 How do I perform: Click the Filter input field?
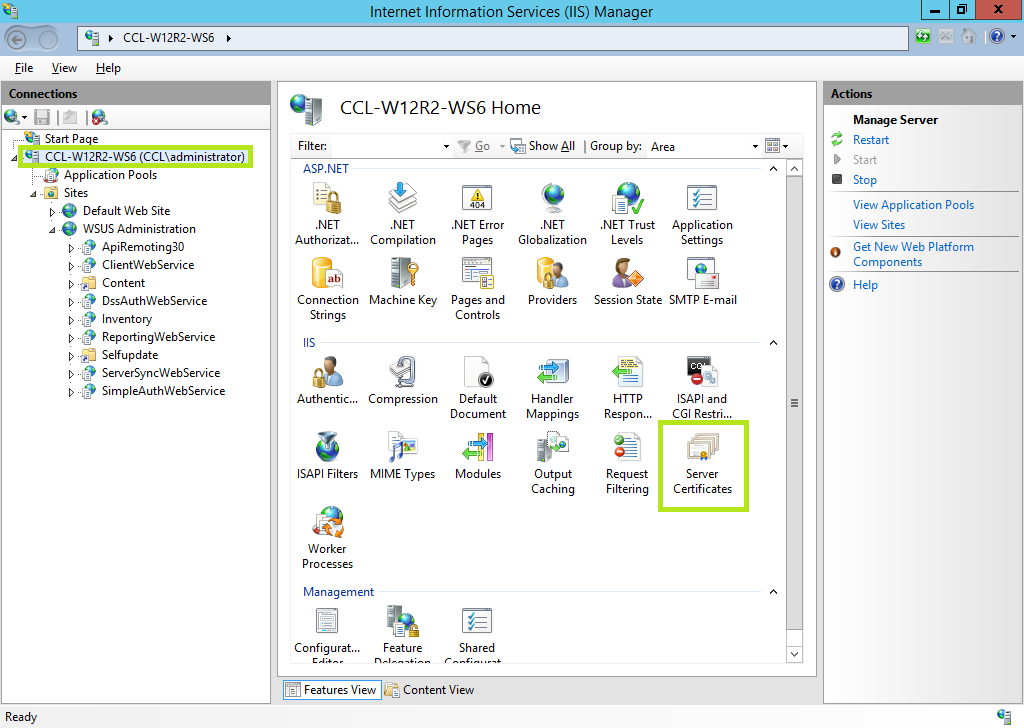(387, 146)
